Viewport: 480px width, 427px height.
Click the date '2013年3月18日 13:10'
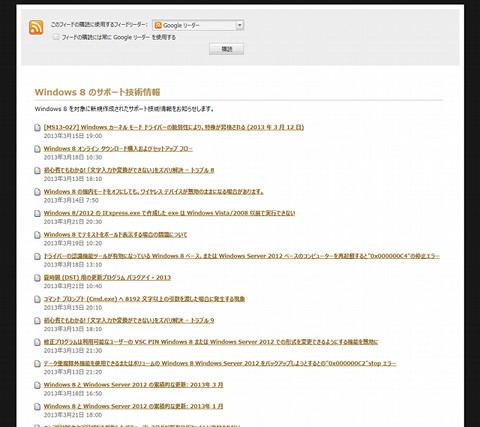click(x=73, y=265)
